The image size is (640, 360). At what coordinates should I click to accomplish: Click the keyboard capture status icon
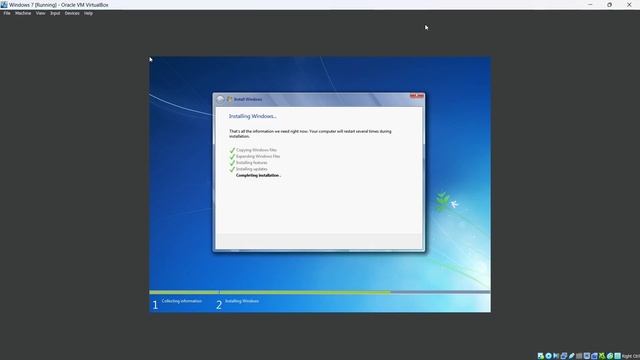pos(618,356)
